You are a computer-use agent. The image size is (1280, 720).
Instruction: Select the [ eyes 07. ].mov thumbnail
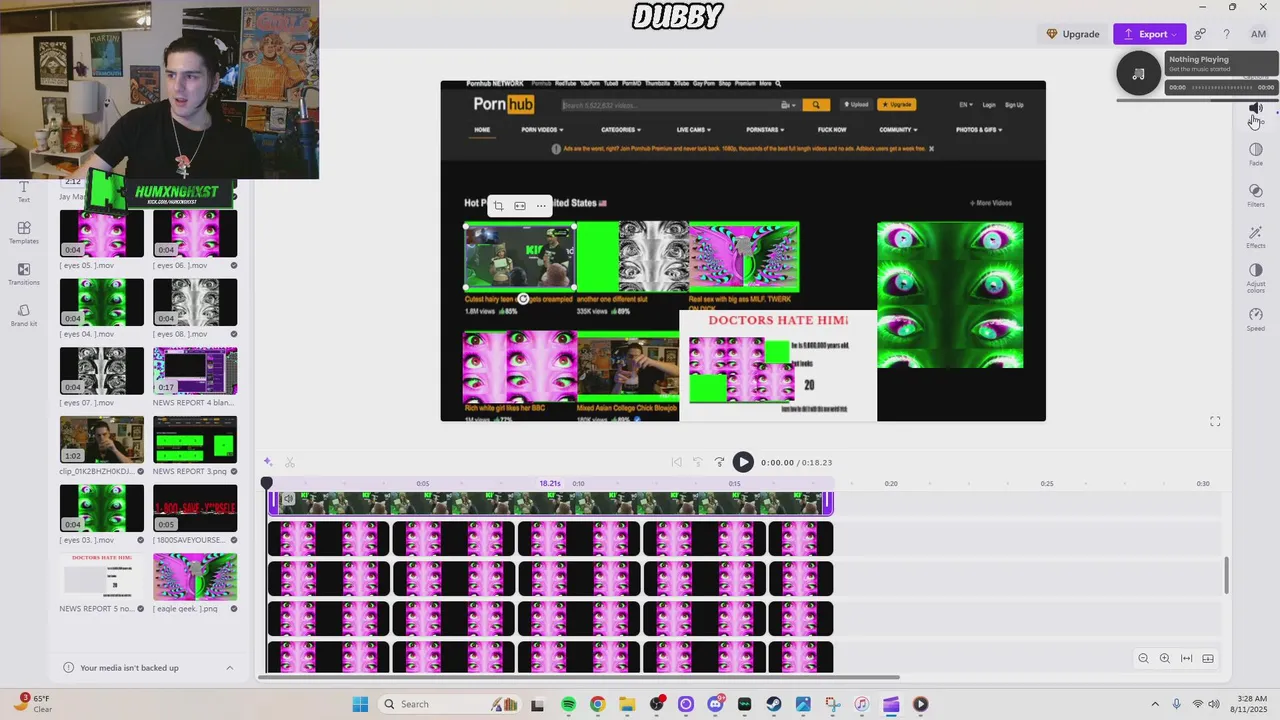[102, 371]
